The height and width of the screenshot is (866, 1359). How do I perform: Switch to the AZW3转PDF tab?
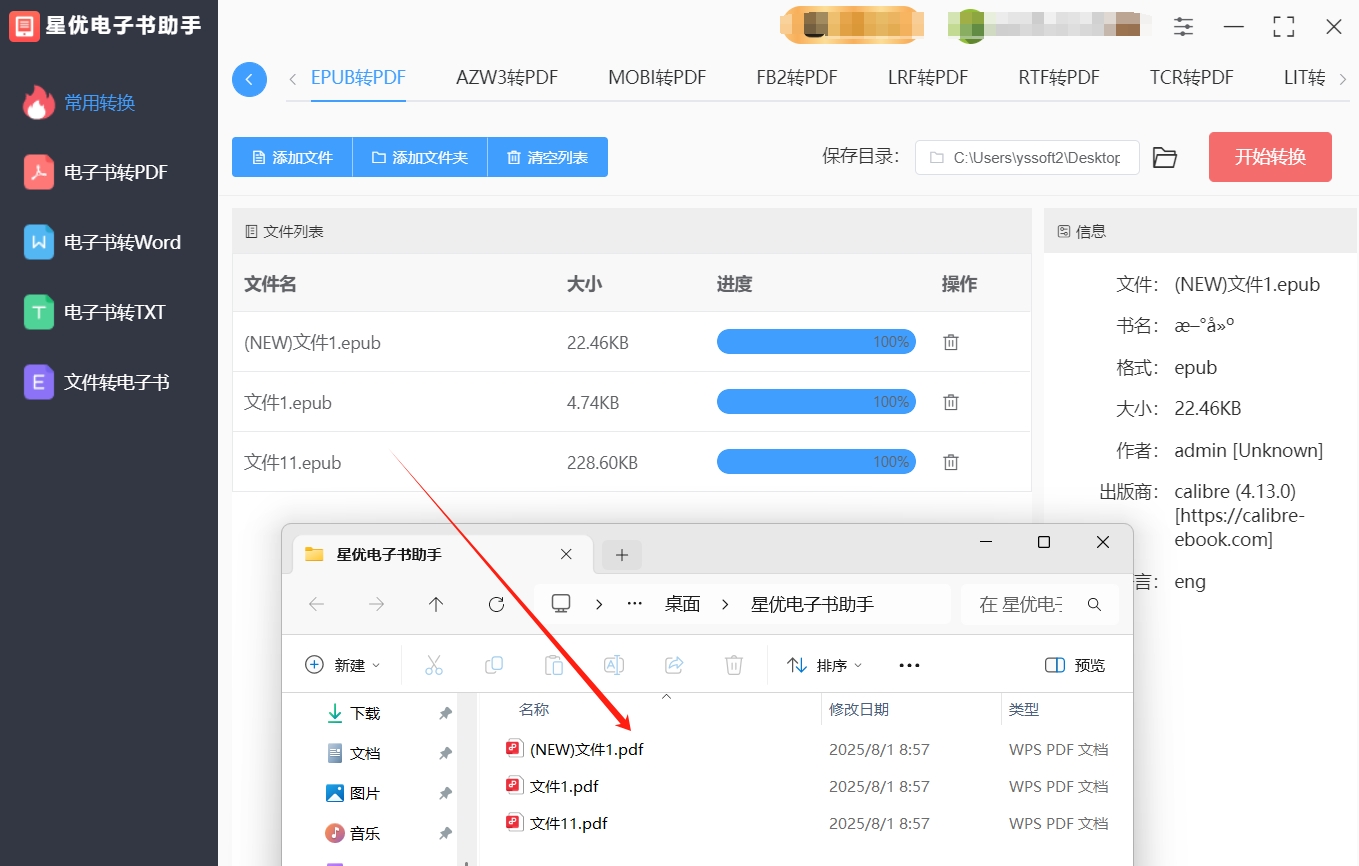(507, 78)
